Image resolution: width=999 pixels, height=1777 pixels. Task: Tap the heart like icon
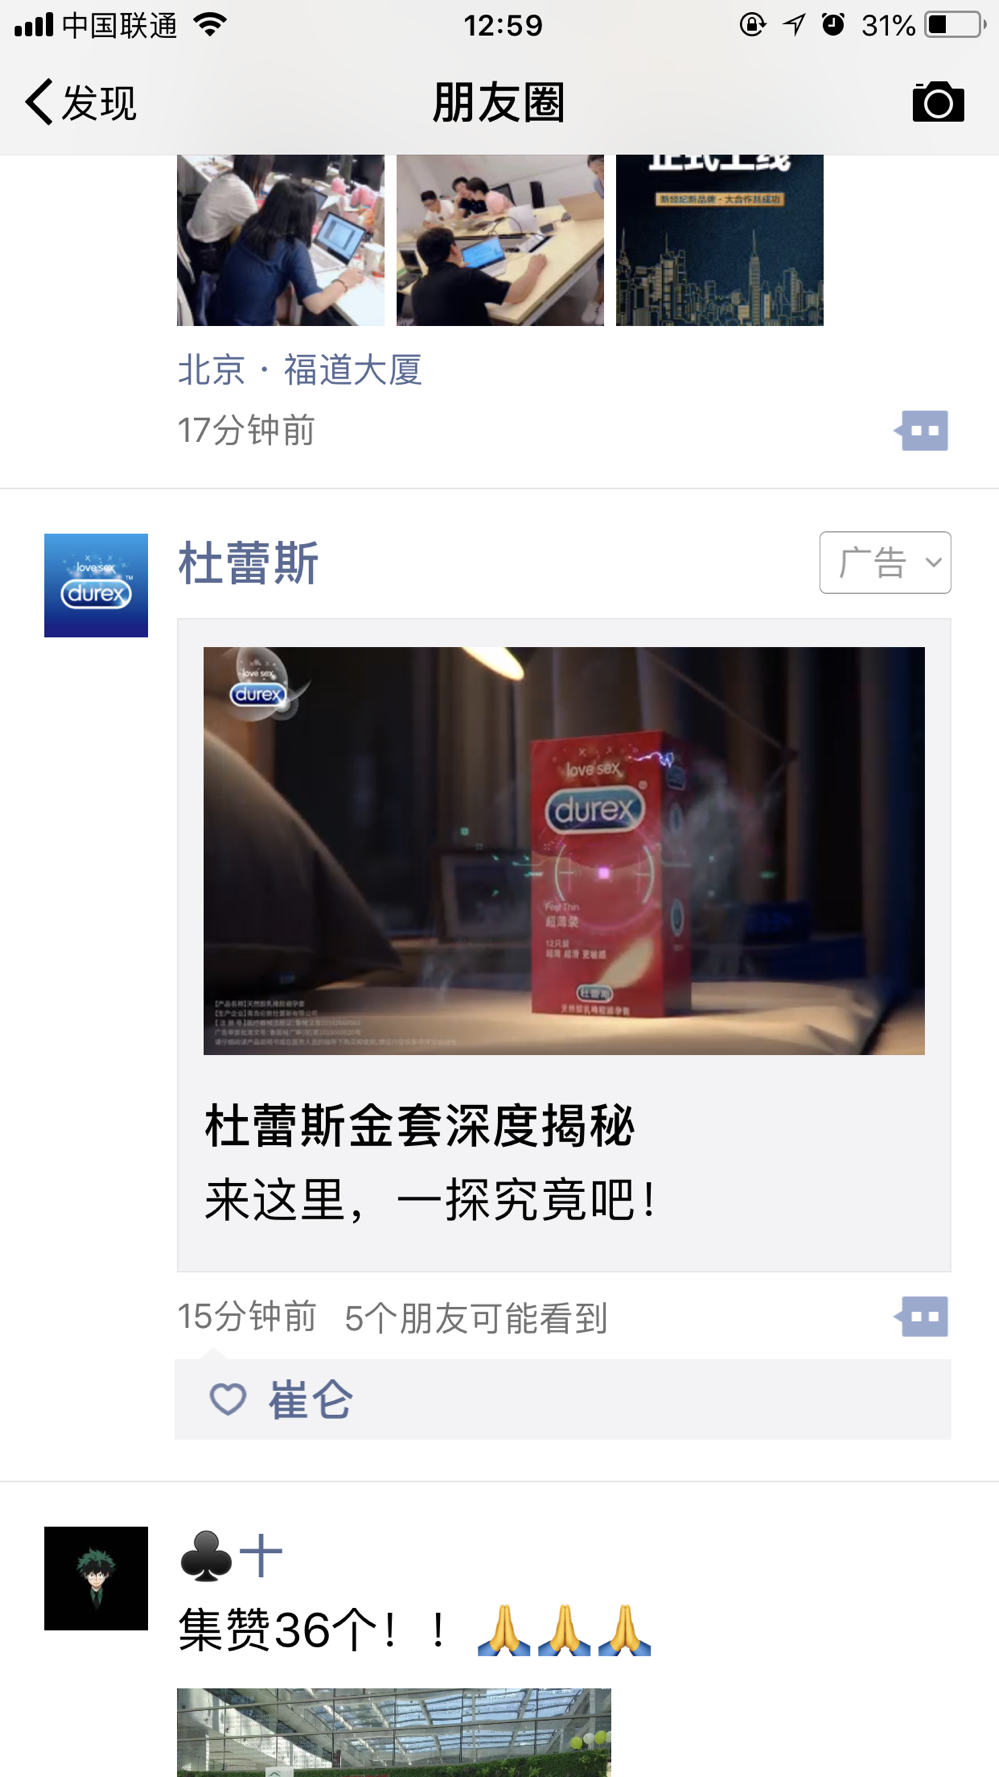228,1399
